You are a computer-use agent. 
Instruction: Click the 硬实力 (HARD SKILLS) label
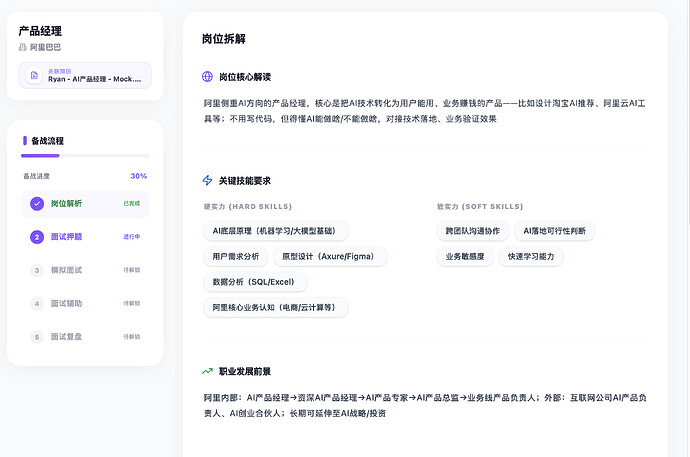[248, 207]
